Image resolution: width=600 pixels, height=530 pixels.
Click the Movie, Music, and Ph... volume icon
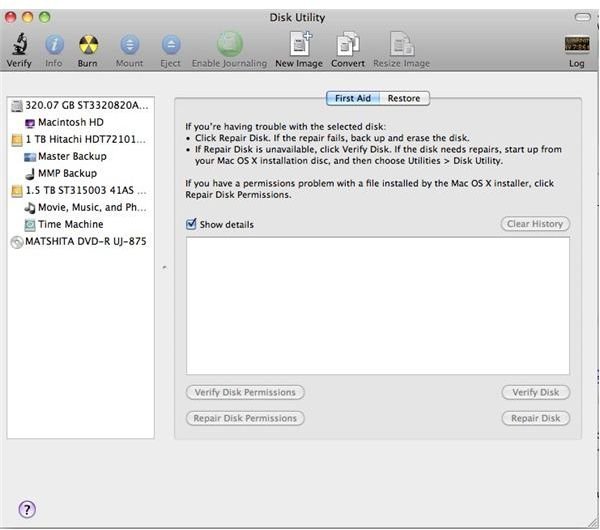30,208
